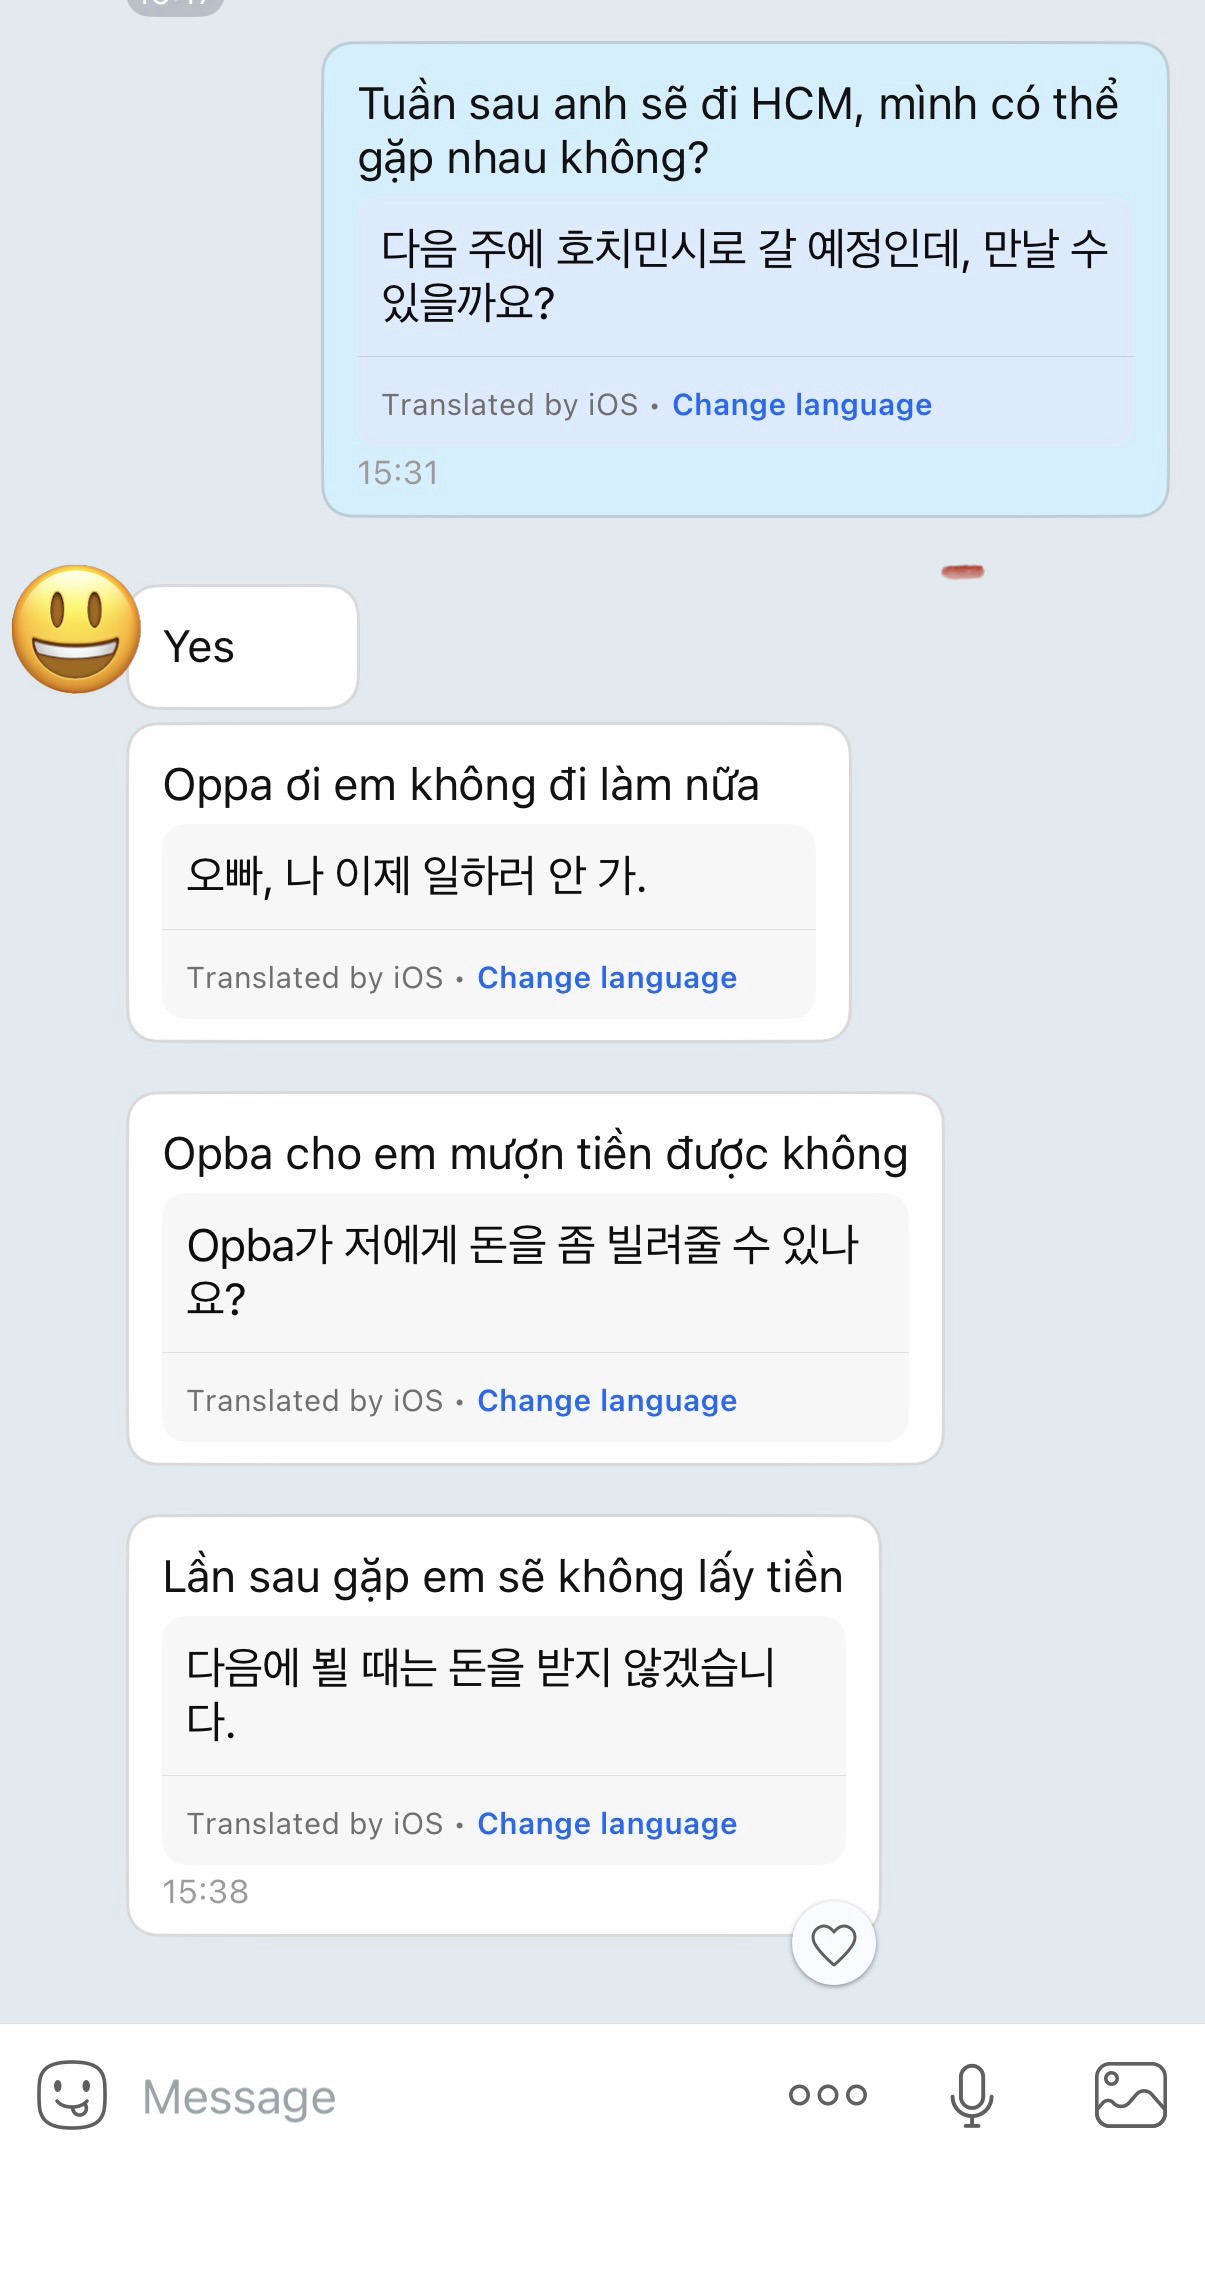1205x2269 pixels.
Task: Tap the Korean translation '오빠, 나 이제 일하러 안 가.'
Action: point(417,876)
